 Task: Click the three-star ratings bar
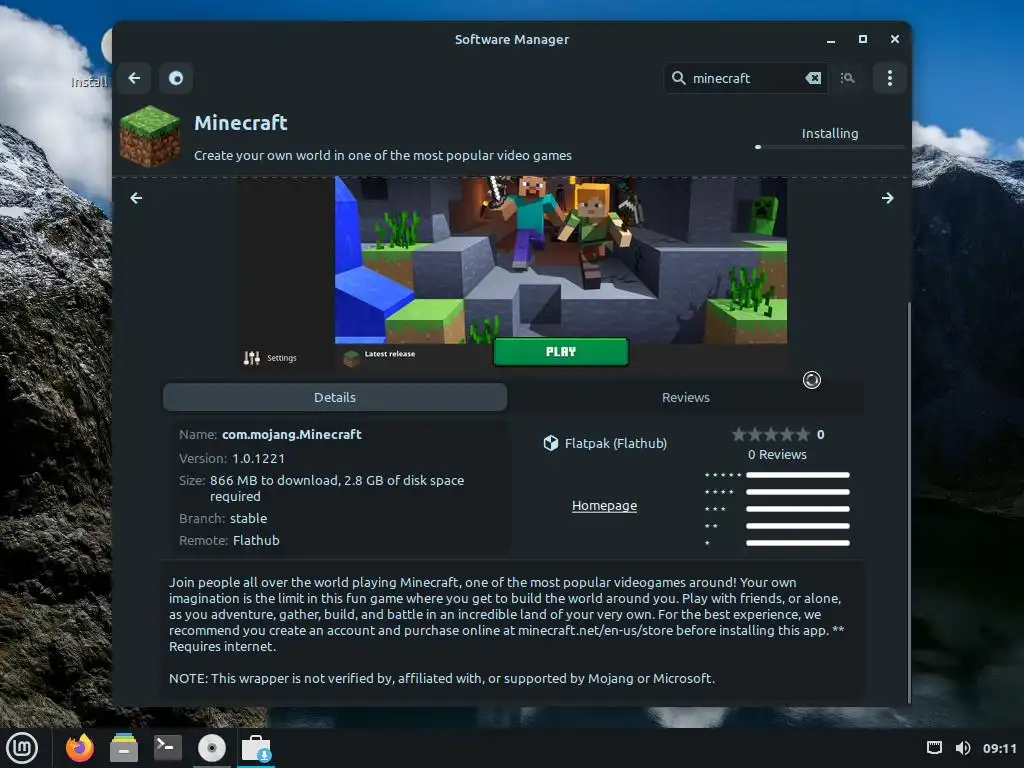[x=798, y=509]
